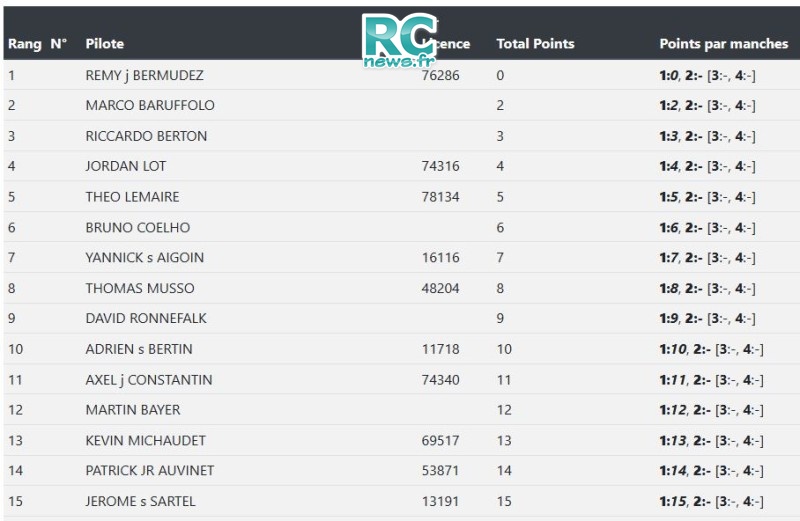Click YANNICK s AIGOIN's name

pyautogui.click(x=144, y=257)
